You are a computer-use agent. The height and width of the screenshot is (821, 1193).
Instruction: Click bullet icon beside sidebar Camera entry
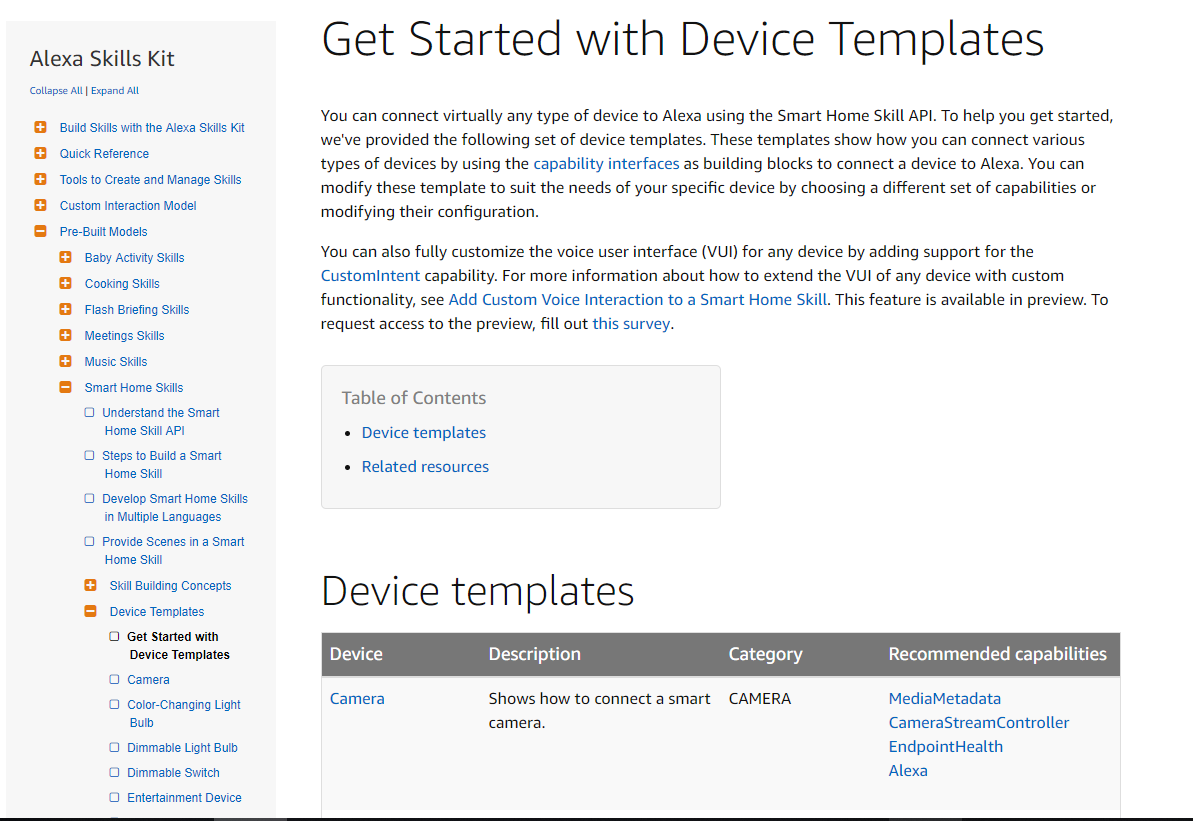(114, 679)
